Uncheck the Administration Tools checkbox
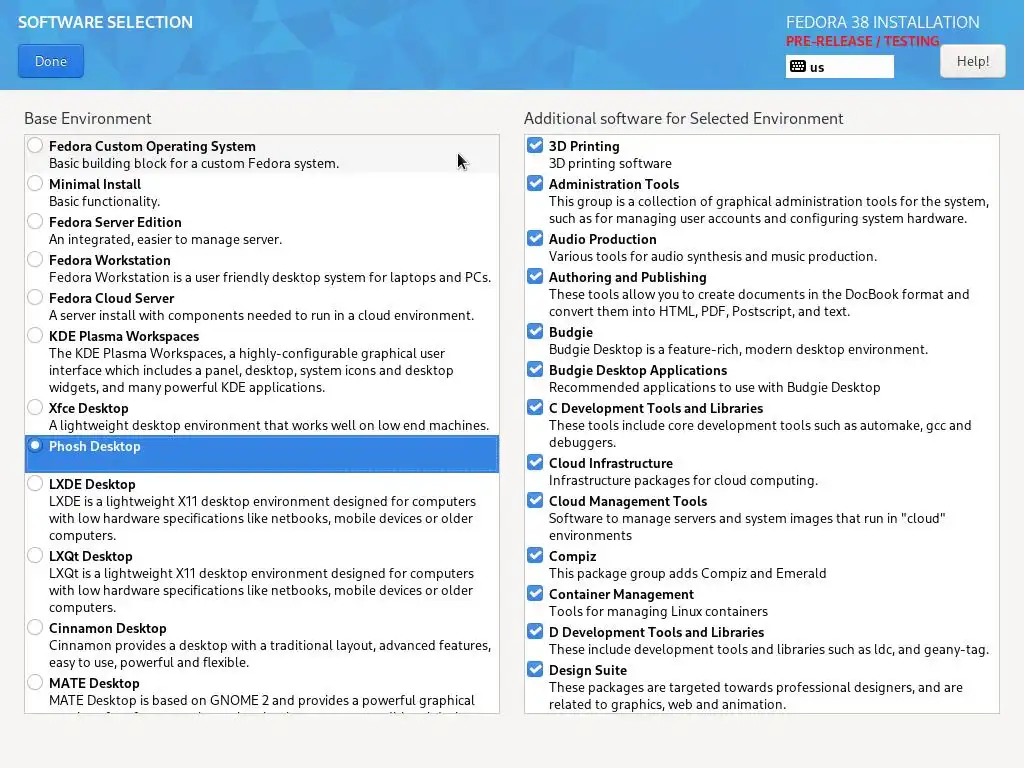 tap(535, 183)
